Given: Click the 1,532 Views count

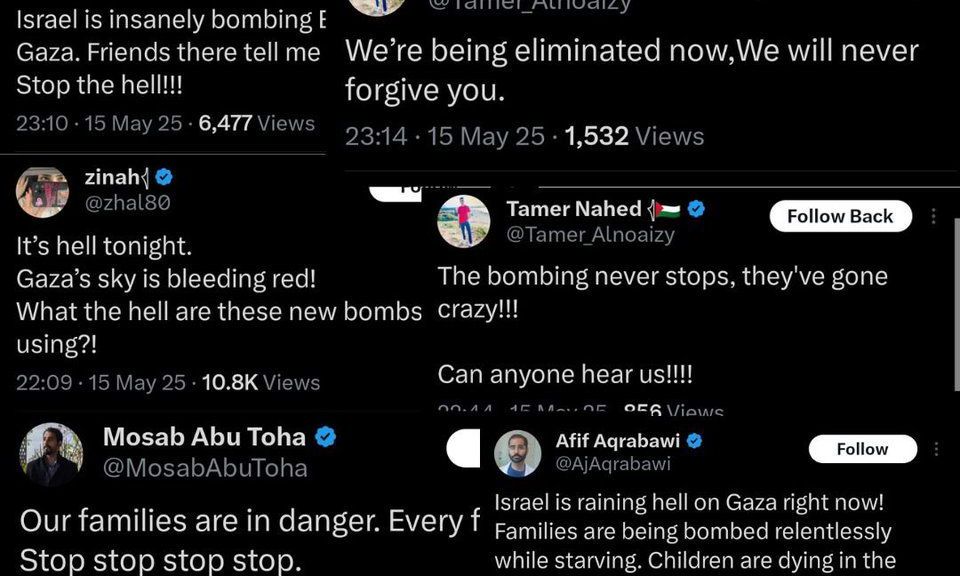Looking at the screenshot, I should coord(634,136).
